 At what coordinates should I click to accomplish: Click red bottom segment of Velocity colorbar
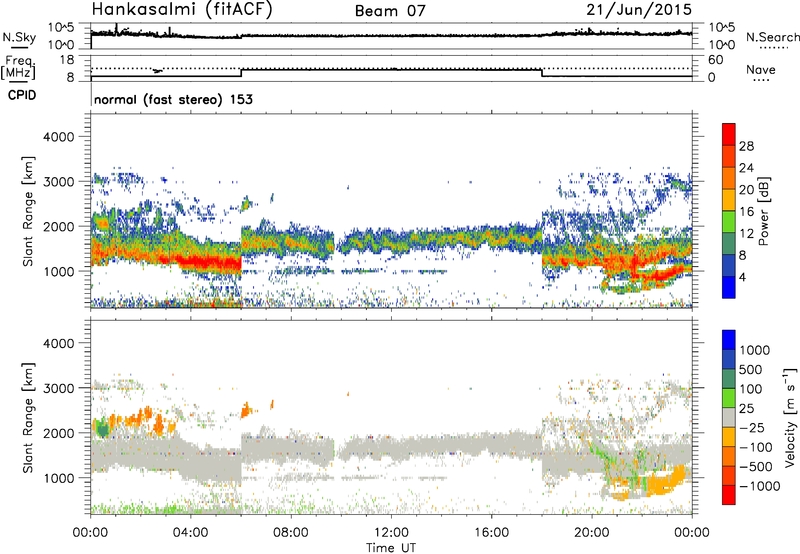(728, 495)
